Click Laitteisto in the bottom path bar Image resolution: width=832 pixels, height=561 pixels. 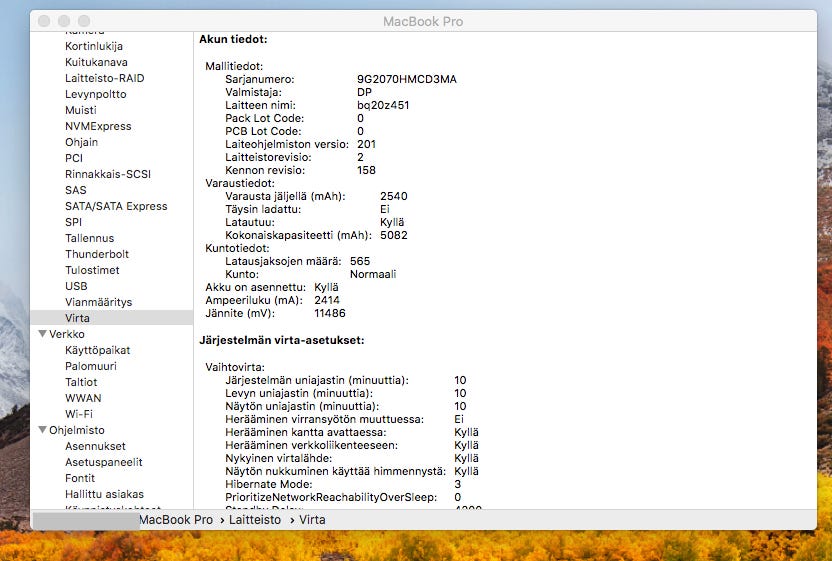point(256,520)
